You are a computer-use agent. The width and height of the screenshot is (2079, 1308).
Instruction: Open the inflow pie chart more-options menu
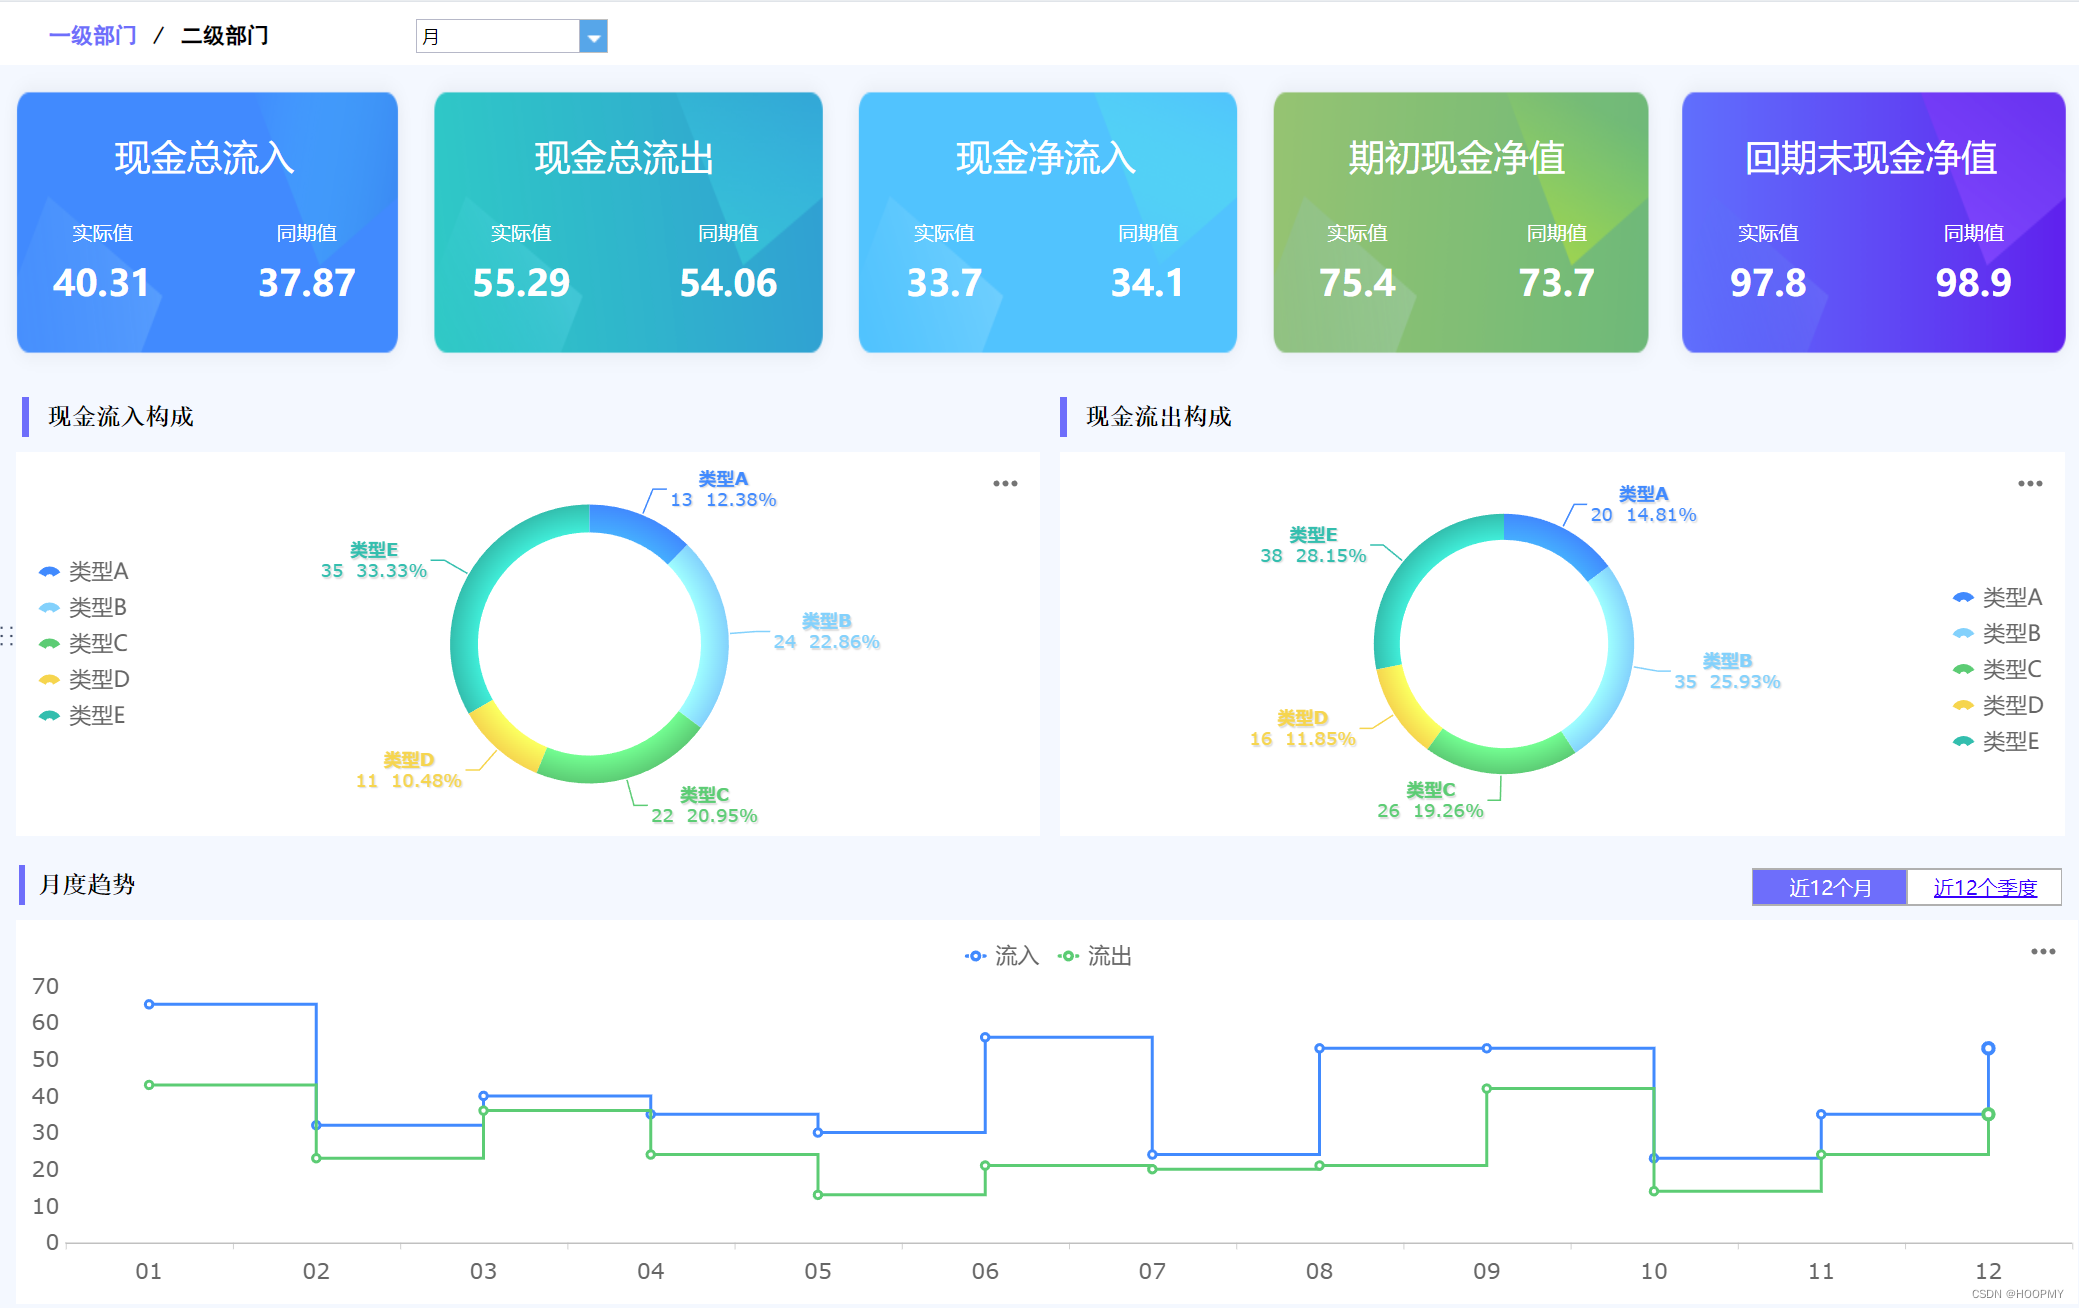[1005, 484]
